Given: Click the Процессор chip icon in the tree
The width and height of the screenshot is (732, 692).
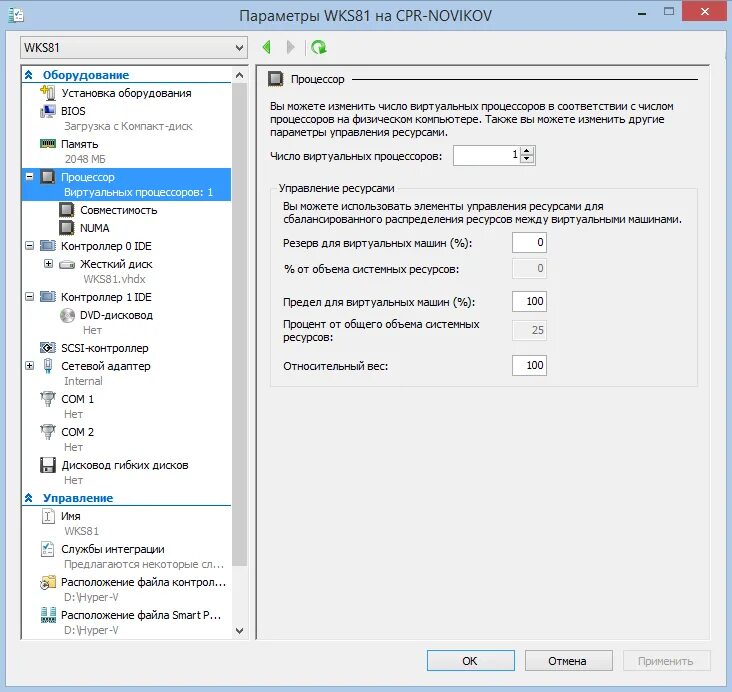Looking at the screenshot, I should [48, 177].
